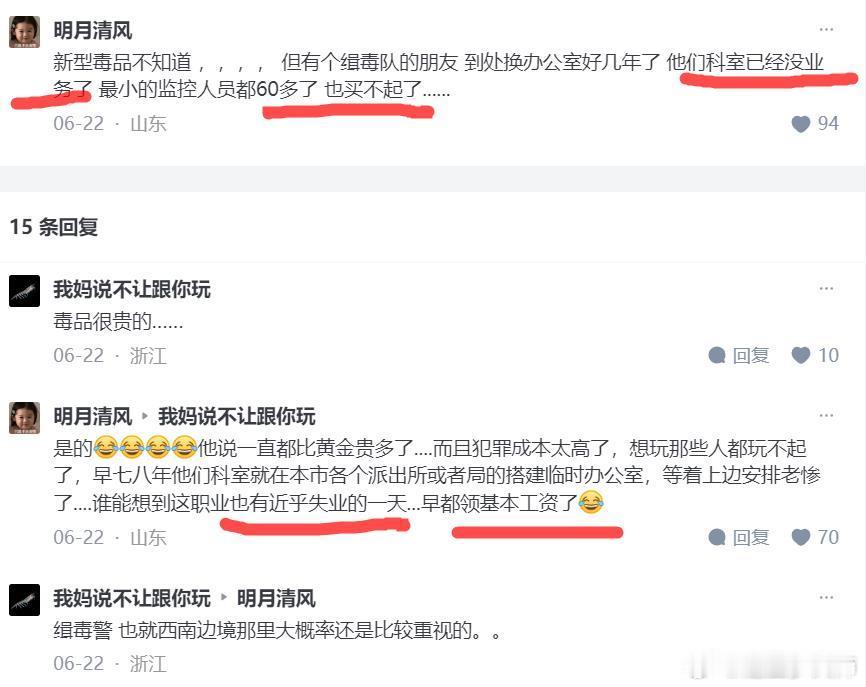866x687 pixels.
Task: Open the 我妈说不让跟你玩 username on the first reply
Action: [x=132, y=289]
